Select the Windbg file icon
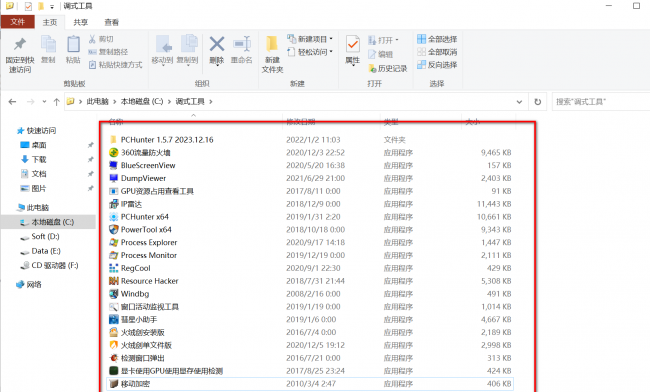The width and height of the screenshot is (650, 392). coord(114,294)
